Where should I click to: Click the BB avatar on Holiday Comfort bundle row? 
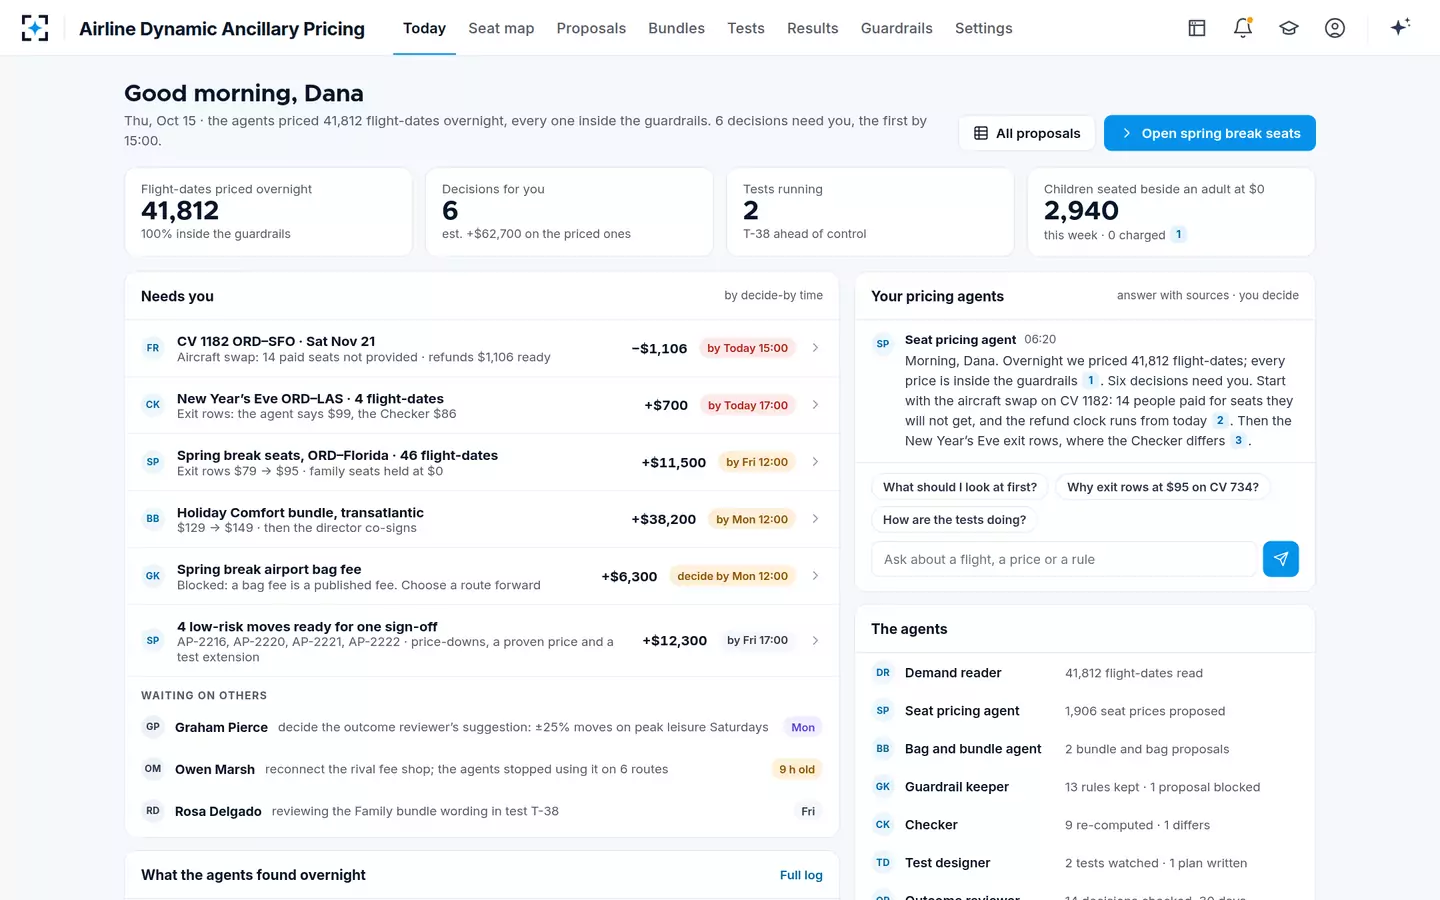(153, 519)
